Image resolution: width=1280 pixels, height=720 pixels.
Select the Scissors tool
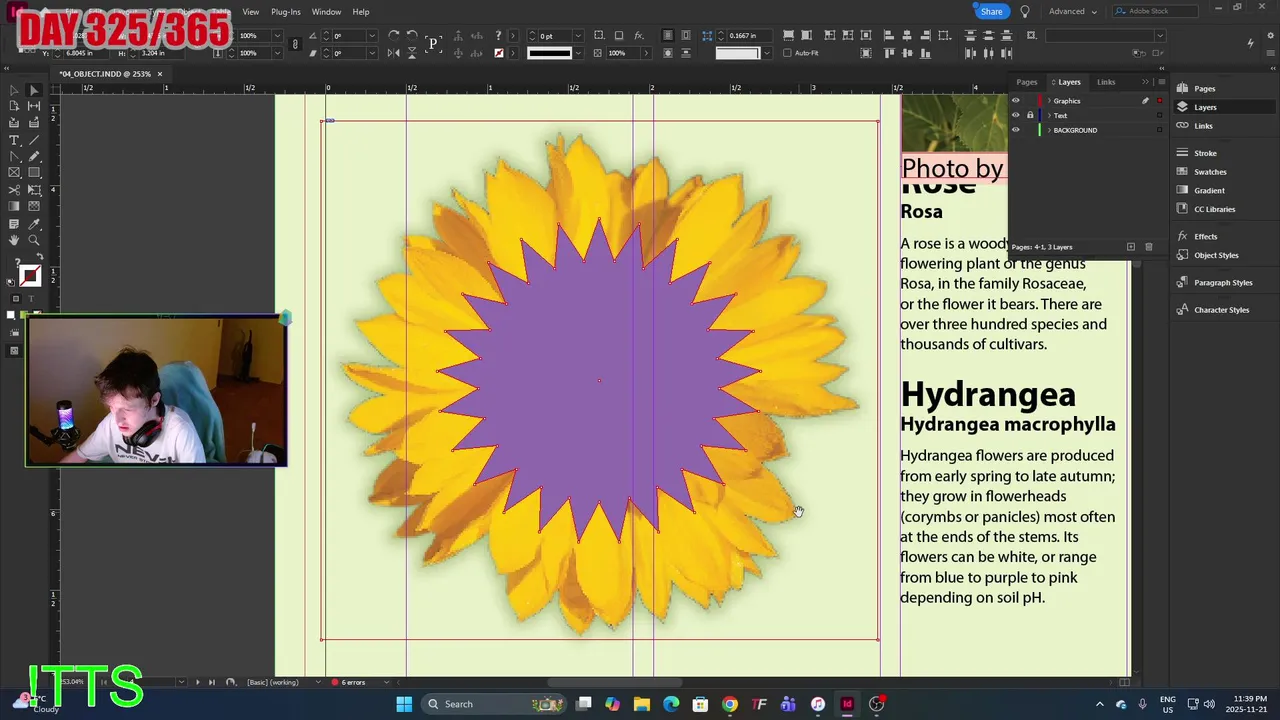pos(14,190)
